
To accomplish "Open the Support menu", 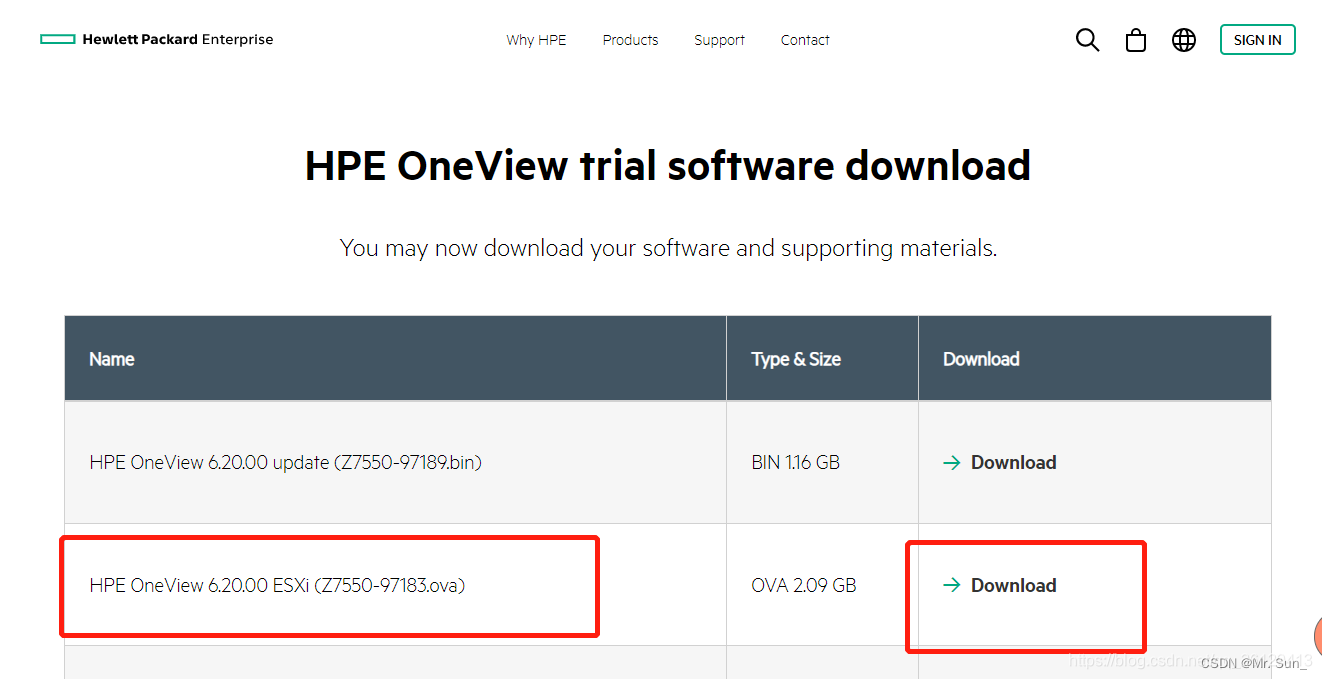I will (x=719, y=40).
